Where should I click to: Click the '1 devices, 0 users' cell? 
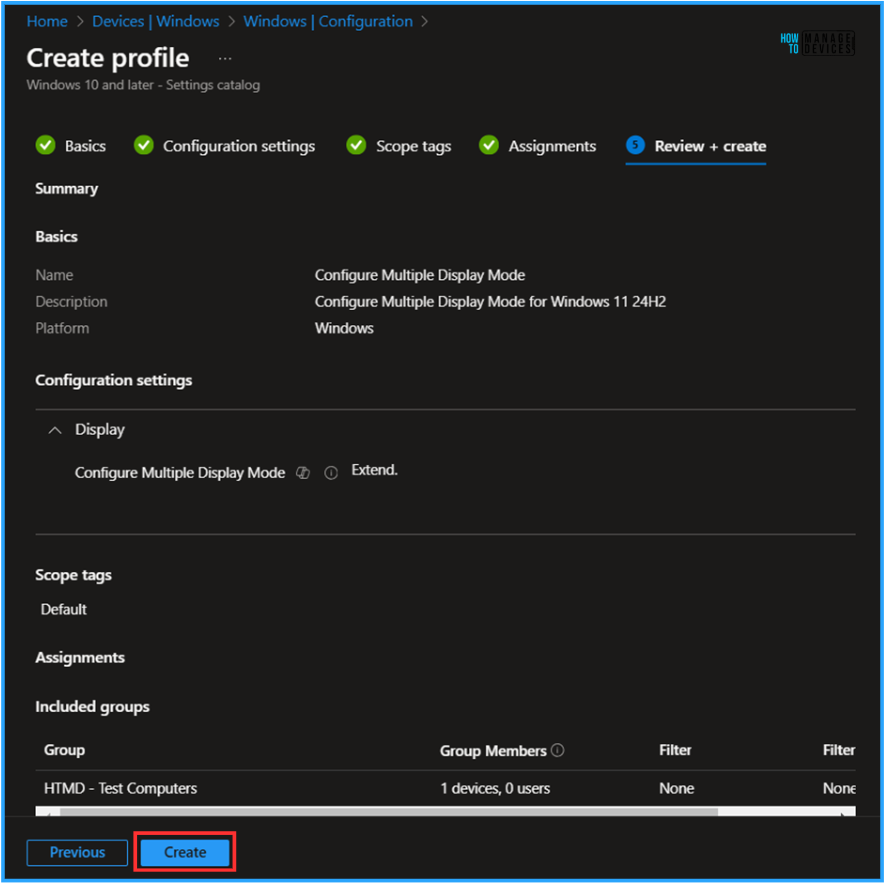495,788
